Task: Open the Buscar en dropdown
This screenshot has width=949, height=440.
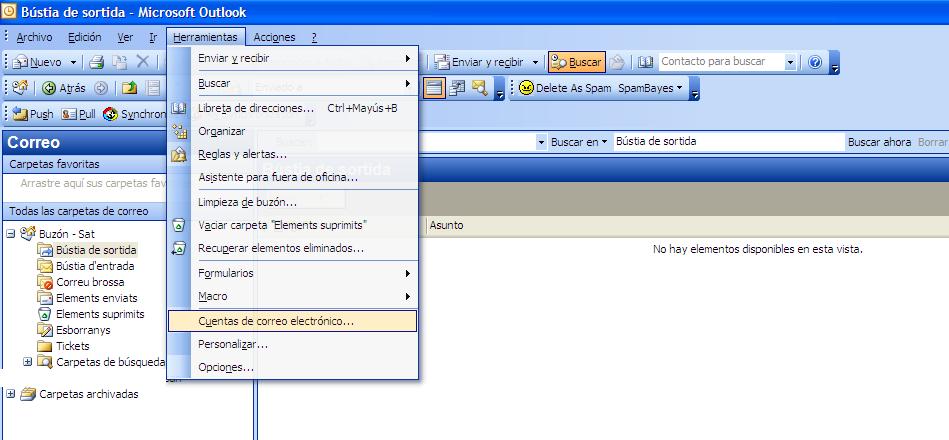Action: [x=579, y=142]
